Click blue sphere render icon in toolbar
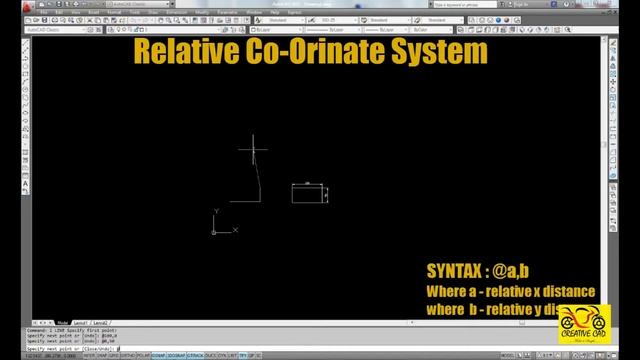 pyautogui.click(x=498, y=20)
